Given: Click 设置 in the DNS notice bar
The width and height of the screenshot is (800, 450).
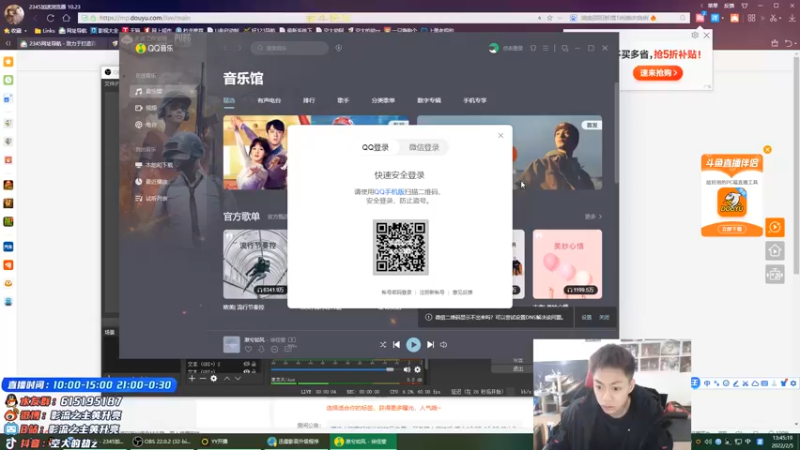Looking at the screenshot, I should 587,317.
